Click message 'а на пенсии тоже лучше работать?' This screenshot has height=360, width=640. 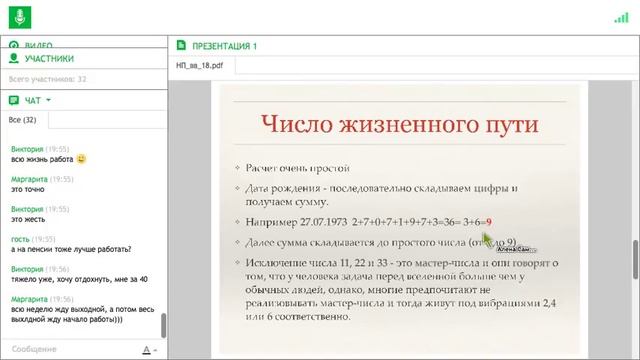[71, 249]
